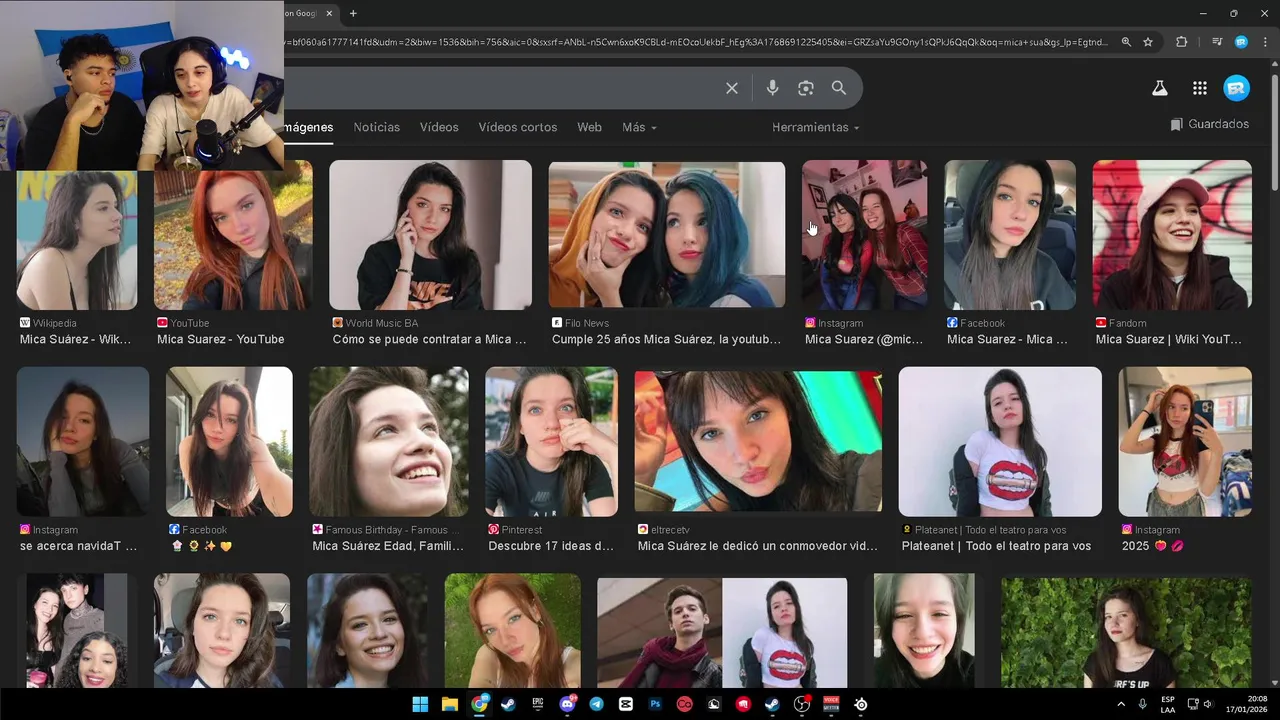
Task: Open 'Cumple 25 años Mica Suárez' Filo News link
Action: tap(666, 339)
